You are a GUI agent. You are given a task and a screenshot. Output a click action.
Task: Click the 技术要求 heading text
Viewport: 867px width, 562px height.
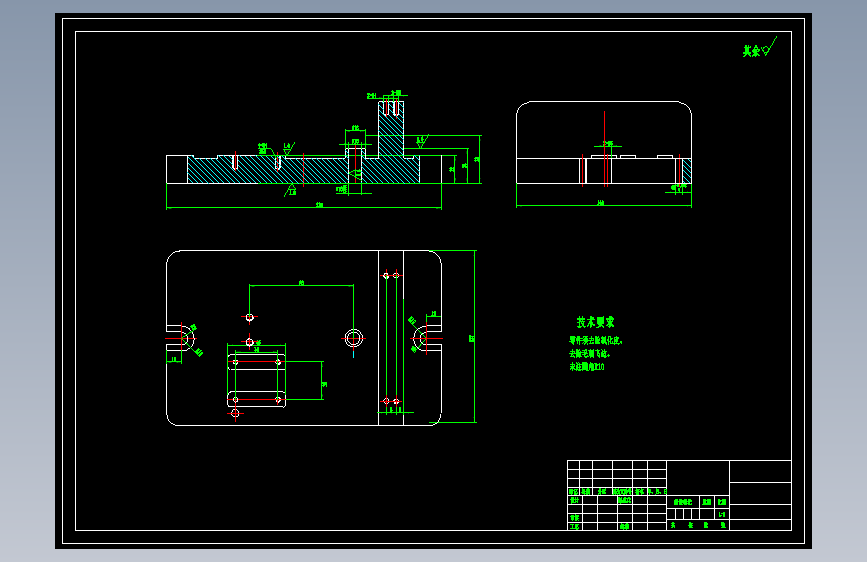pos(596,322)
